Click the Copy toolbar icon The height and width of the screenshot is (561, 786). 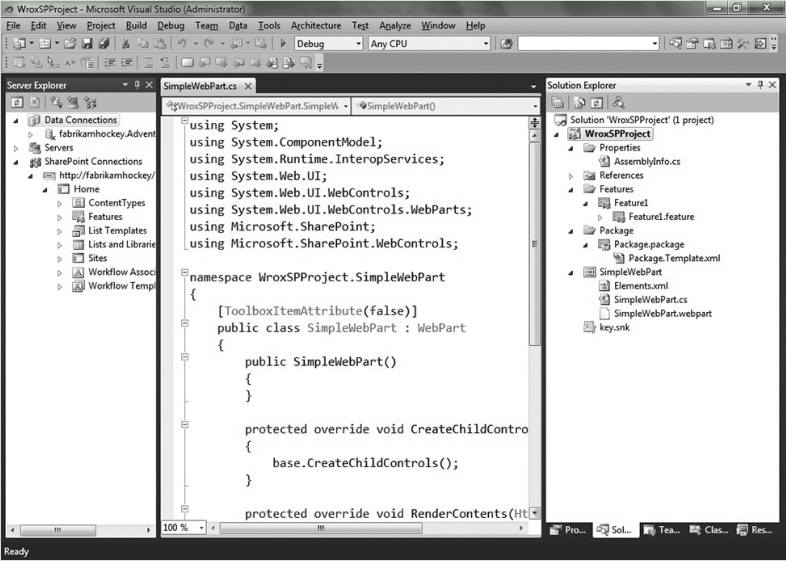pos(143,44)
